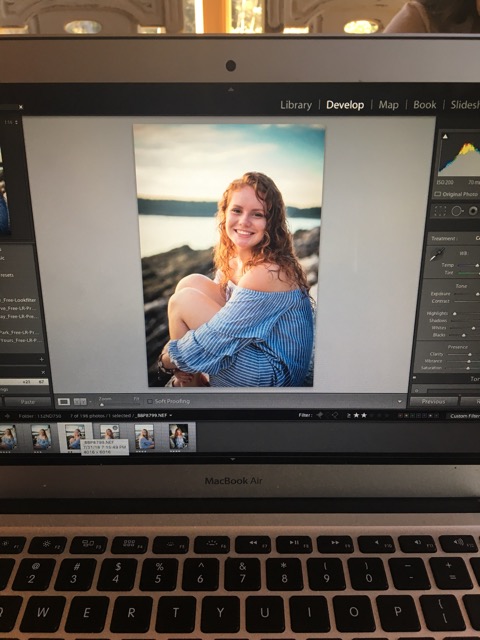Select the fourth filmstrip thumbnail

pos(110,432)
